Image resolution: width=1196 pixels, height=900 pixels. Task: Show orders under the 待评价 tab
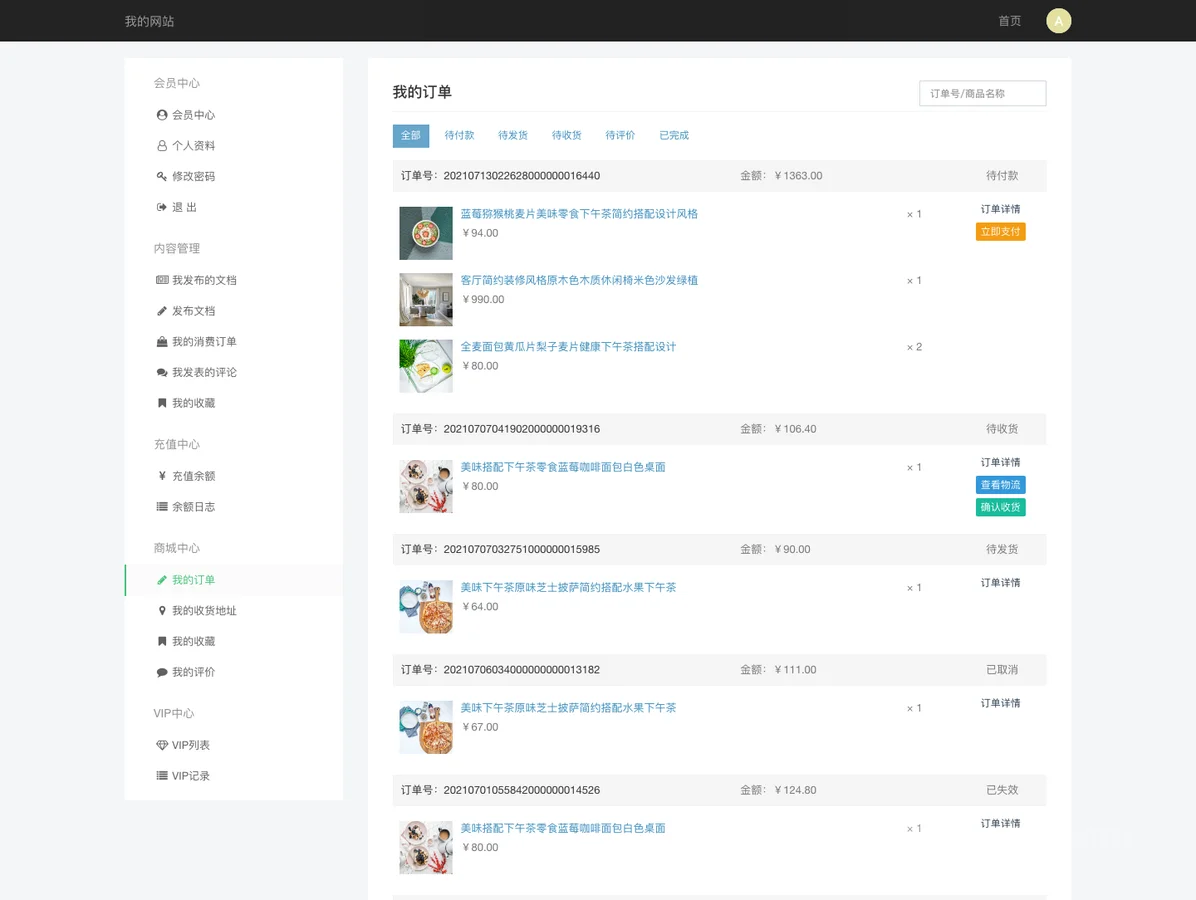pyautogui.click(x=620, y=136)
